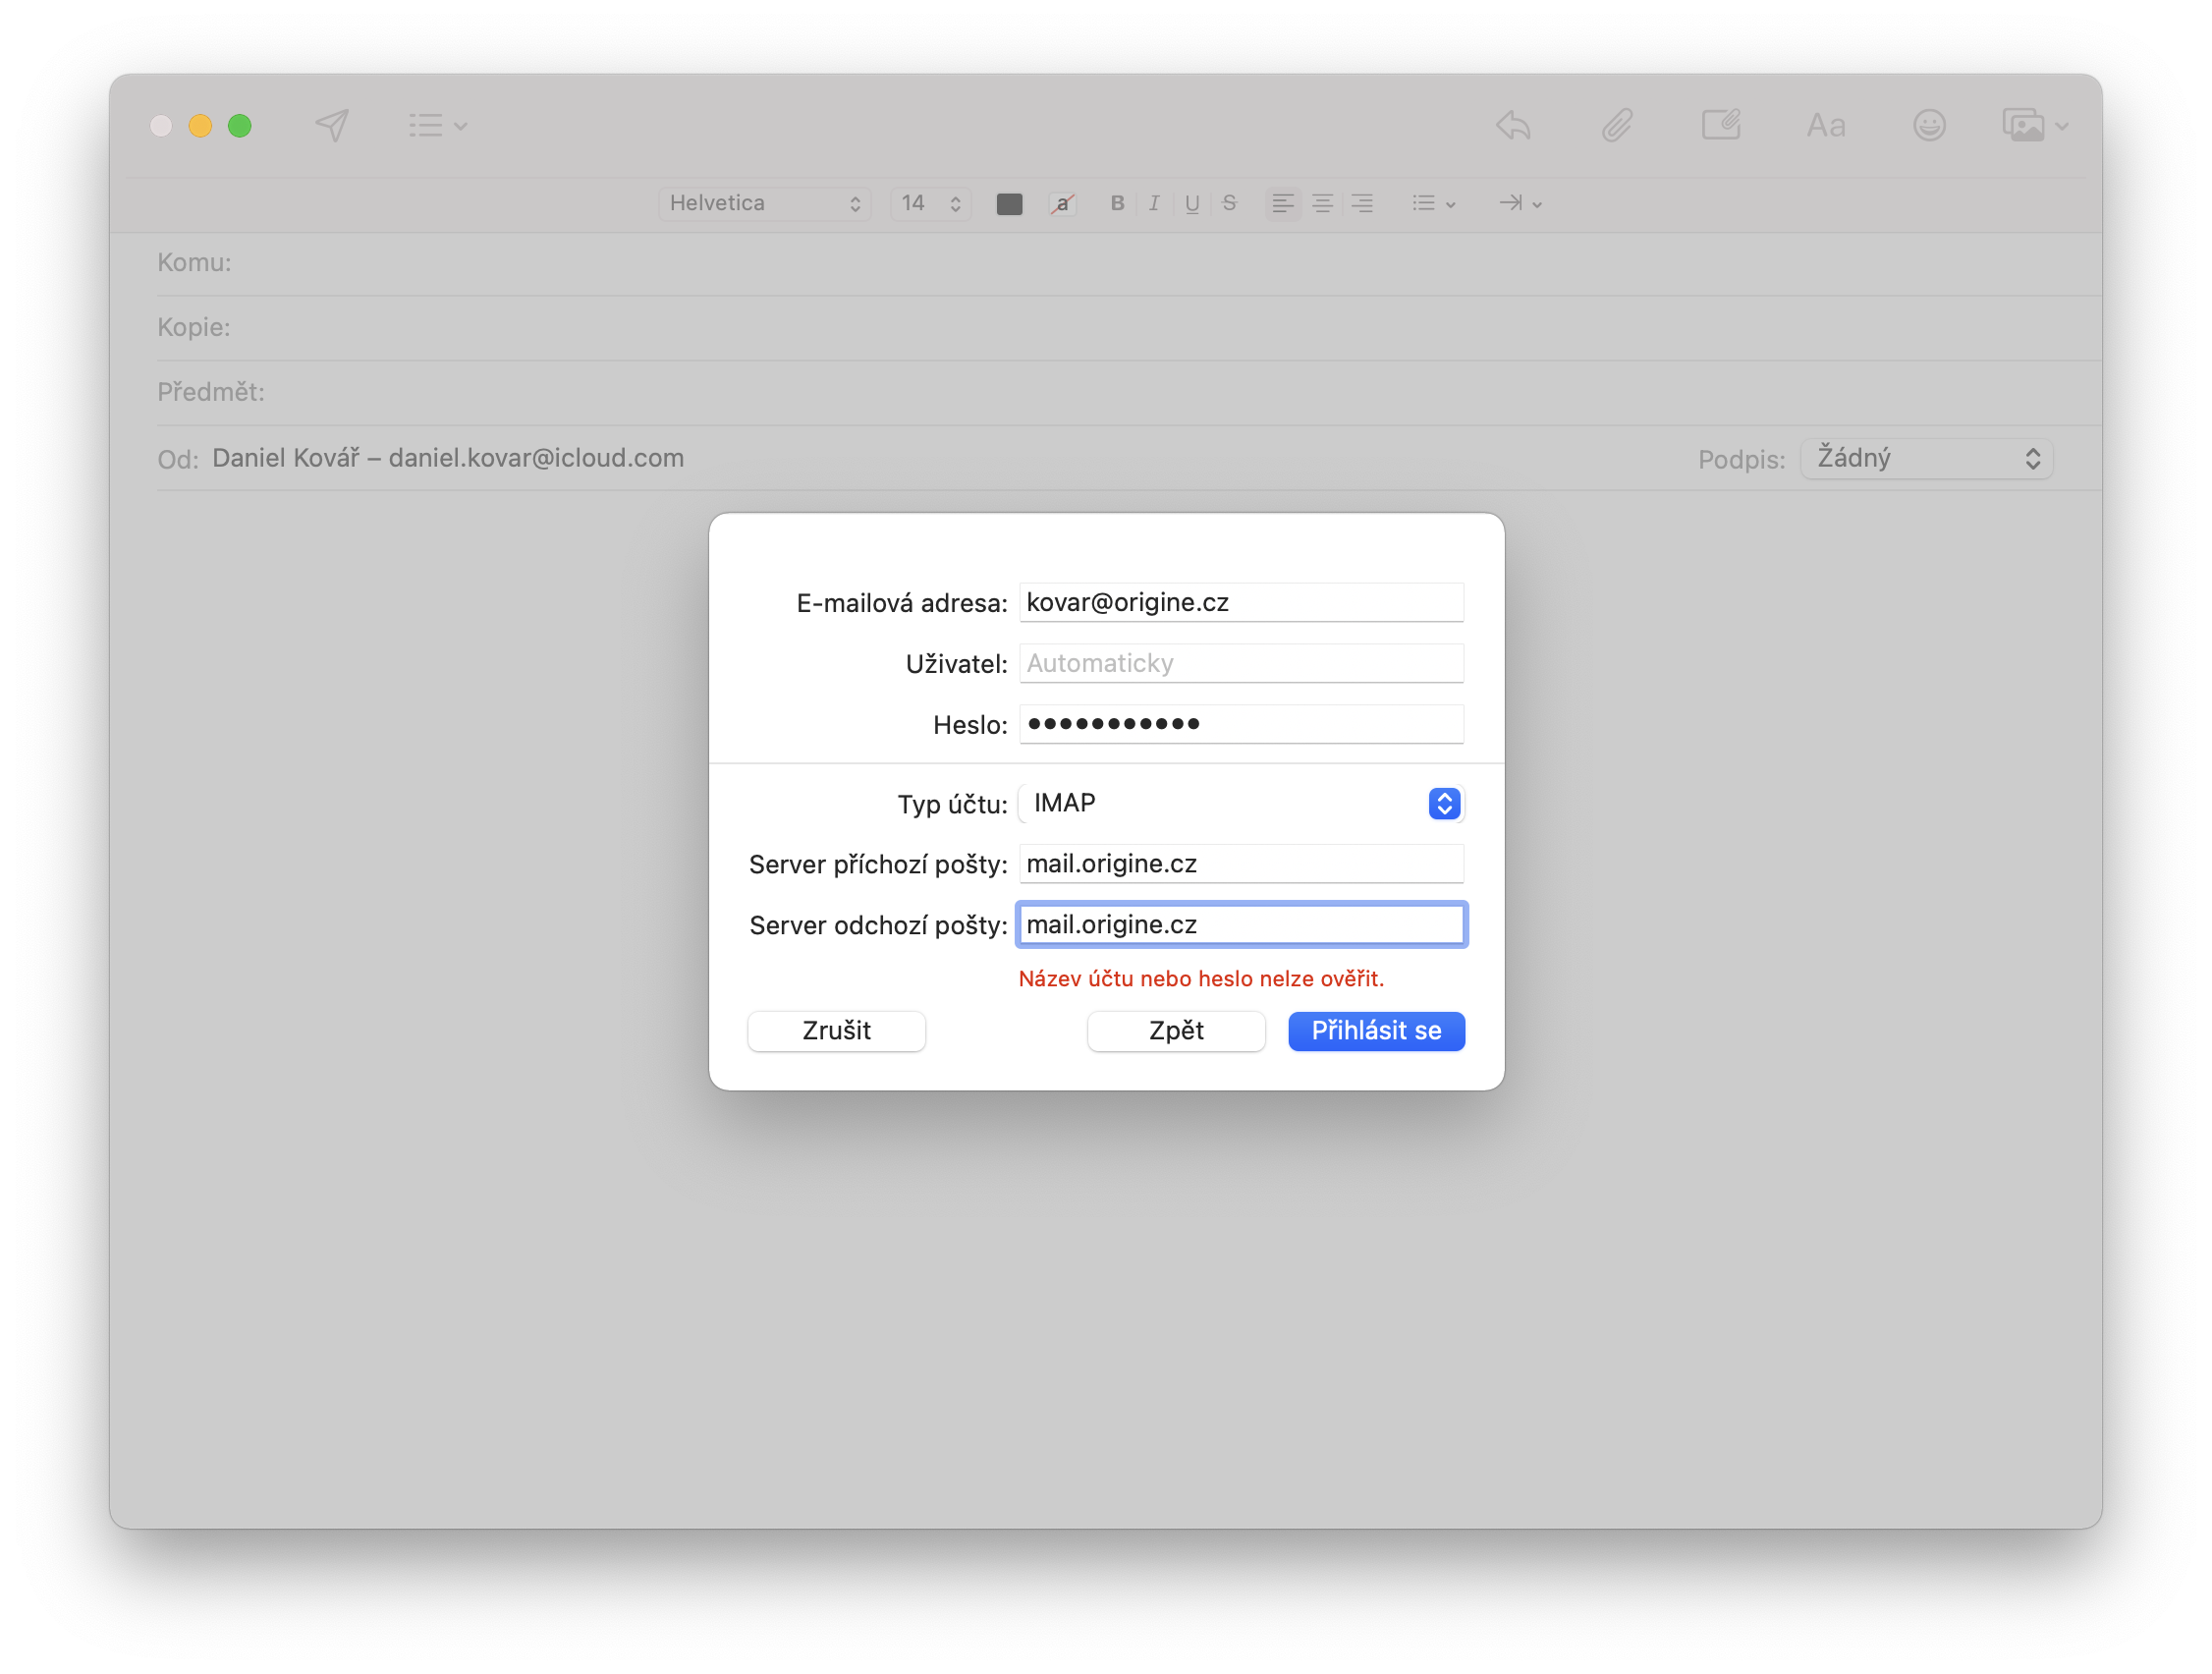Select center text alignment

pos(1322,203)
